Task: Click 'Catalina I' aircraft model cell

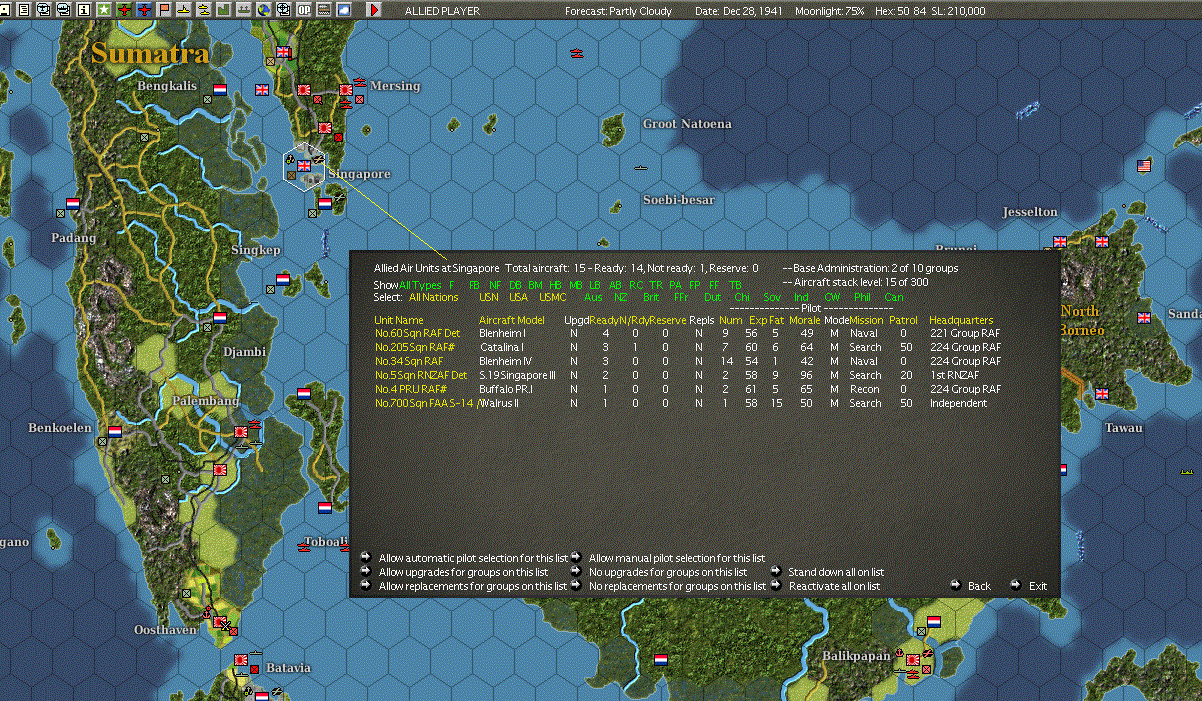Action: tap(501, 347)
